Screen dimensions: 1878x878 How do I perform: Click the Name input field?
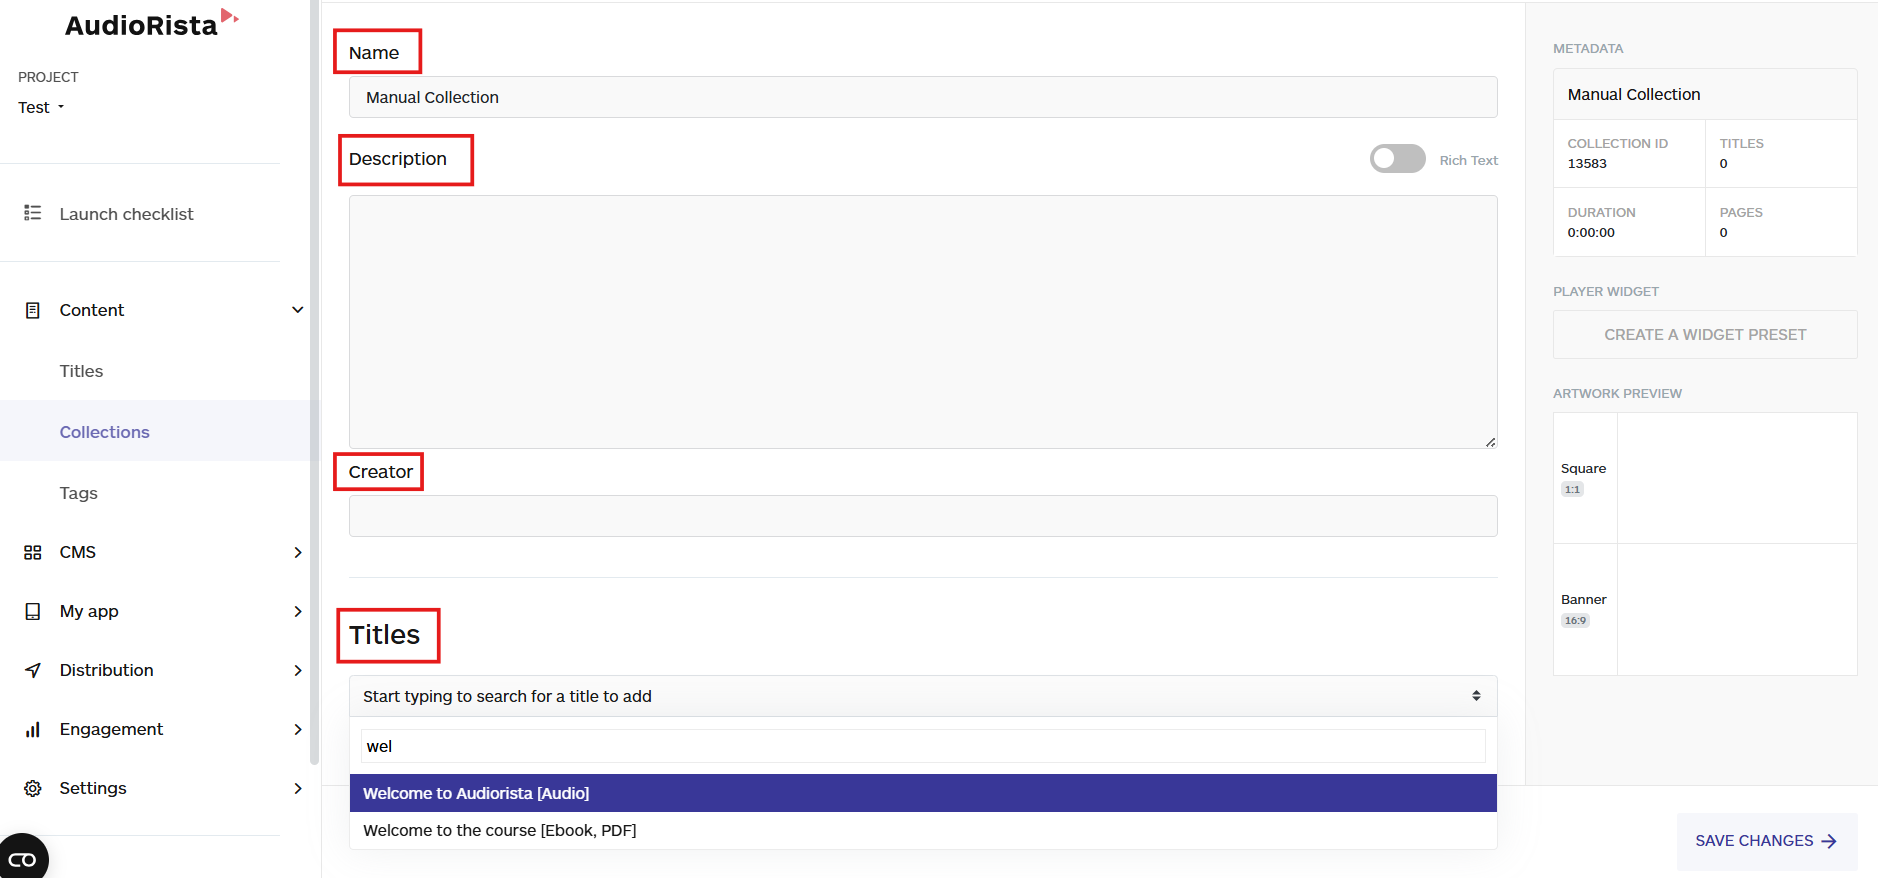click(x=922, y=97)
